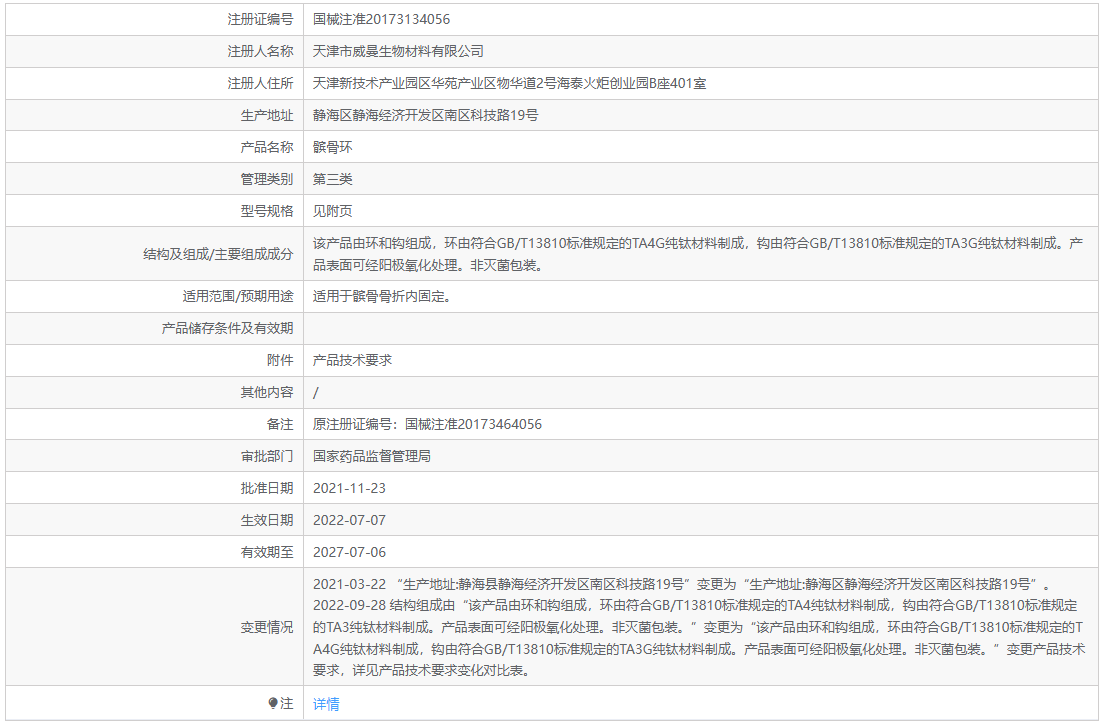Screen dimensions: 1105x725
Task: Select the value 产品技术要求 in 附件 row
Action: pyautogui.click(x=352, y=360)
